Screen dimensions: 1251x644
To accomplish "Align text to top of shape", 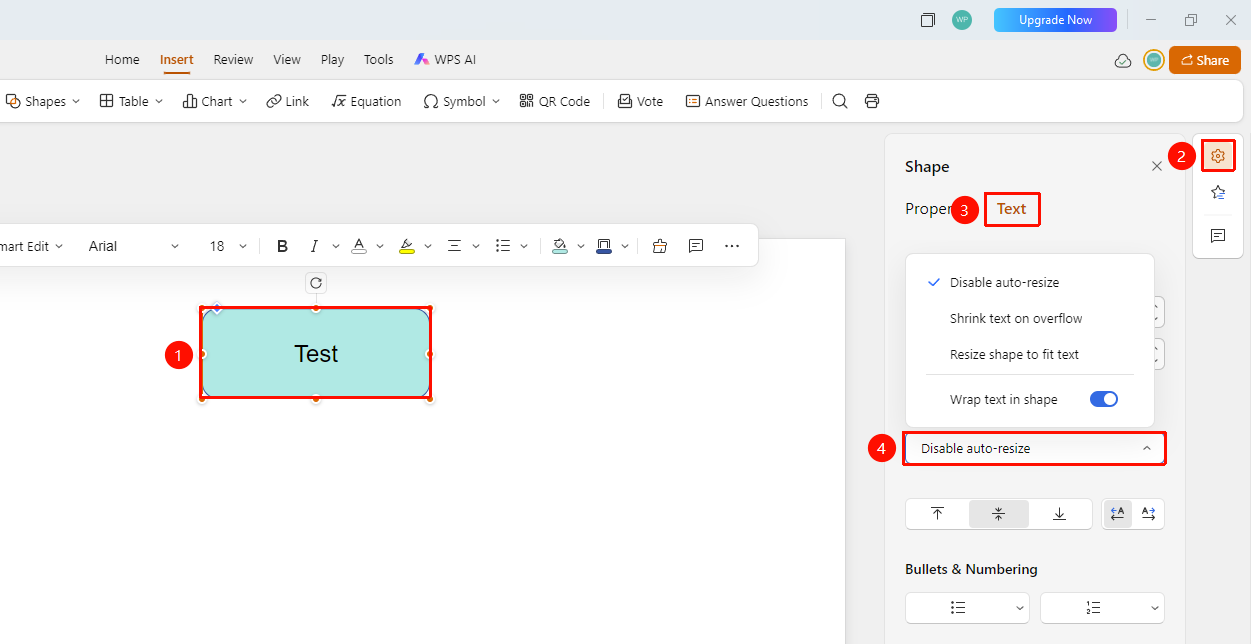I will click(x=937, y=514).
